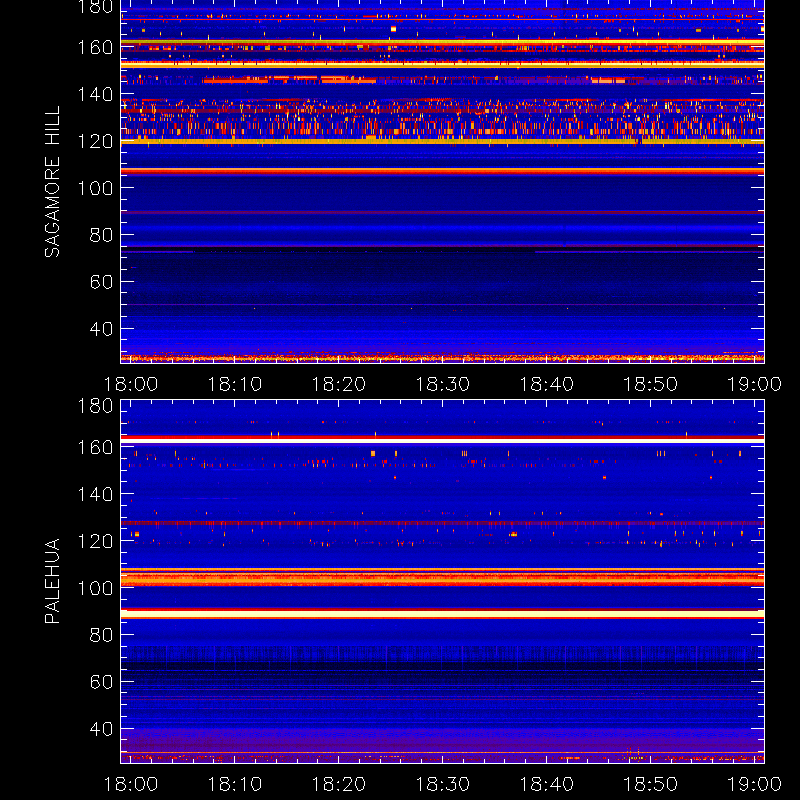
Task: Click the 80 tick label on Palehua axis
Action: [x=101, y=635]
